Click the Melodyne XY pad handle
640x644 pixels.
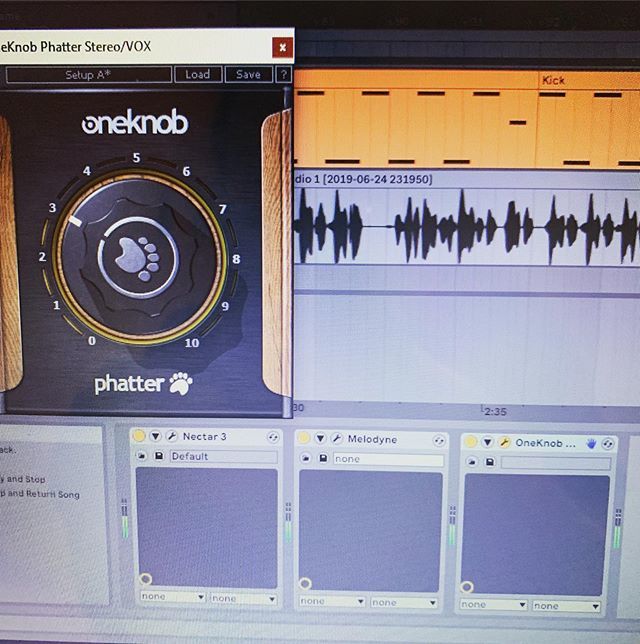(x=305, y=583)
